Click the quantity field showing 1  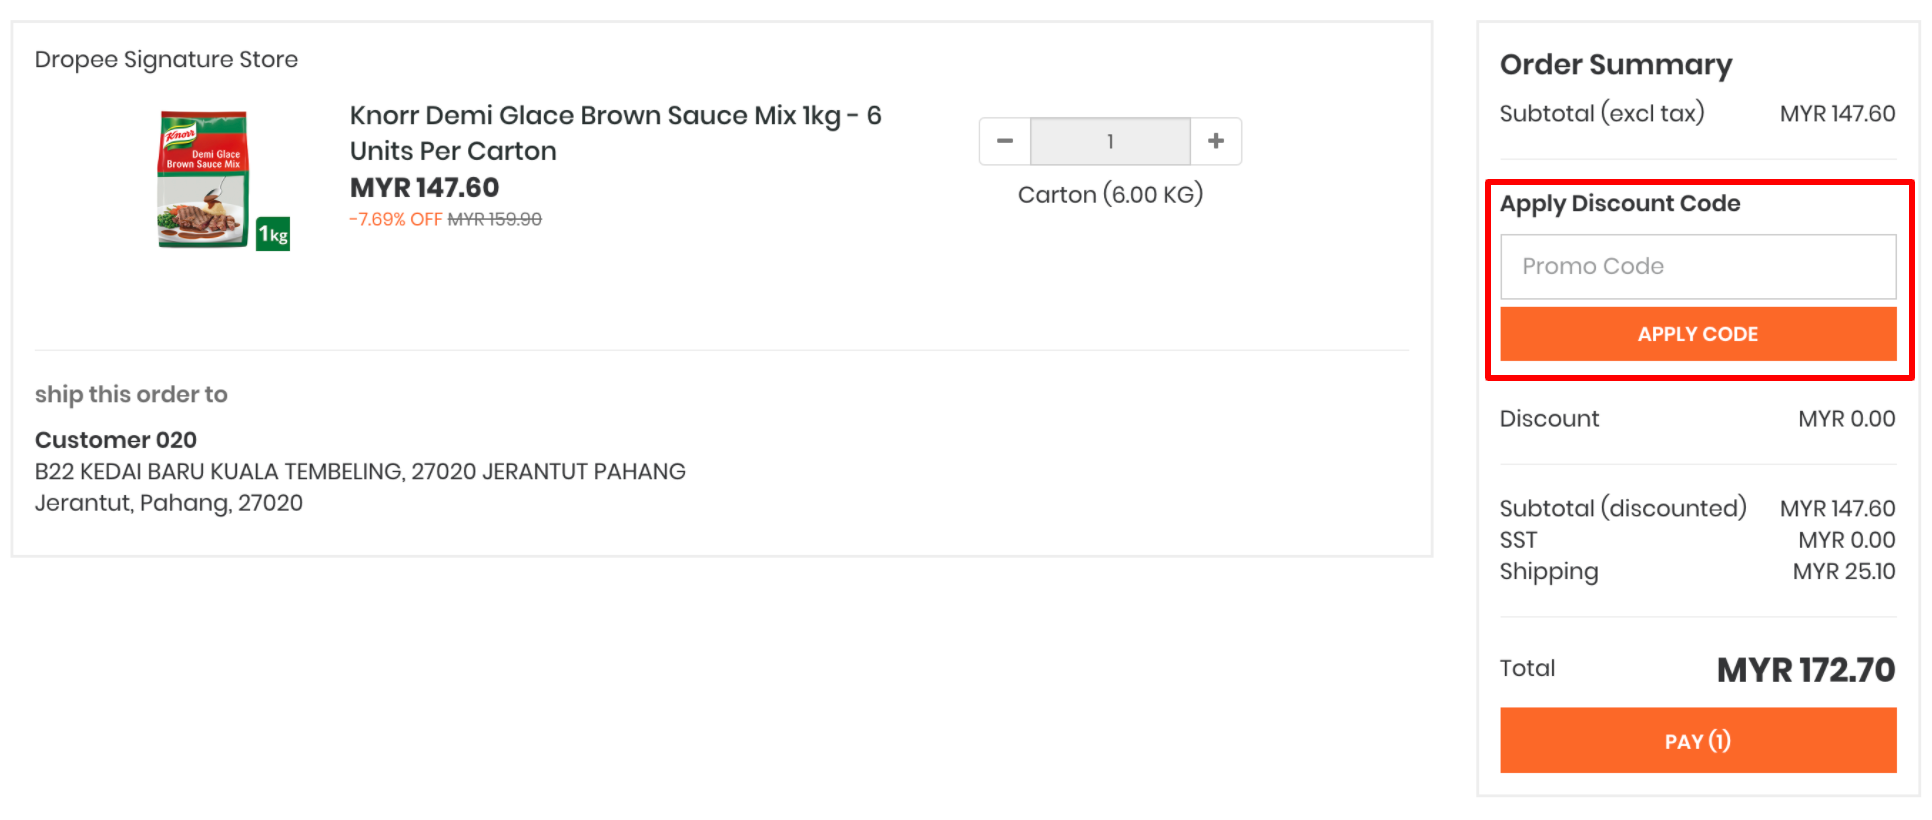click(x=1110, y=141)
